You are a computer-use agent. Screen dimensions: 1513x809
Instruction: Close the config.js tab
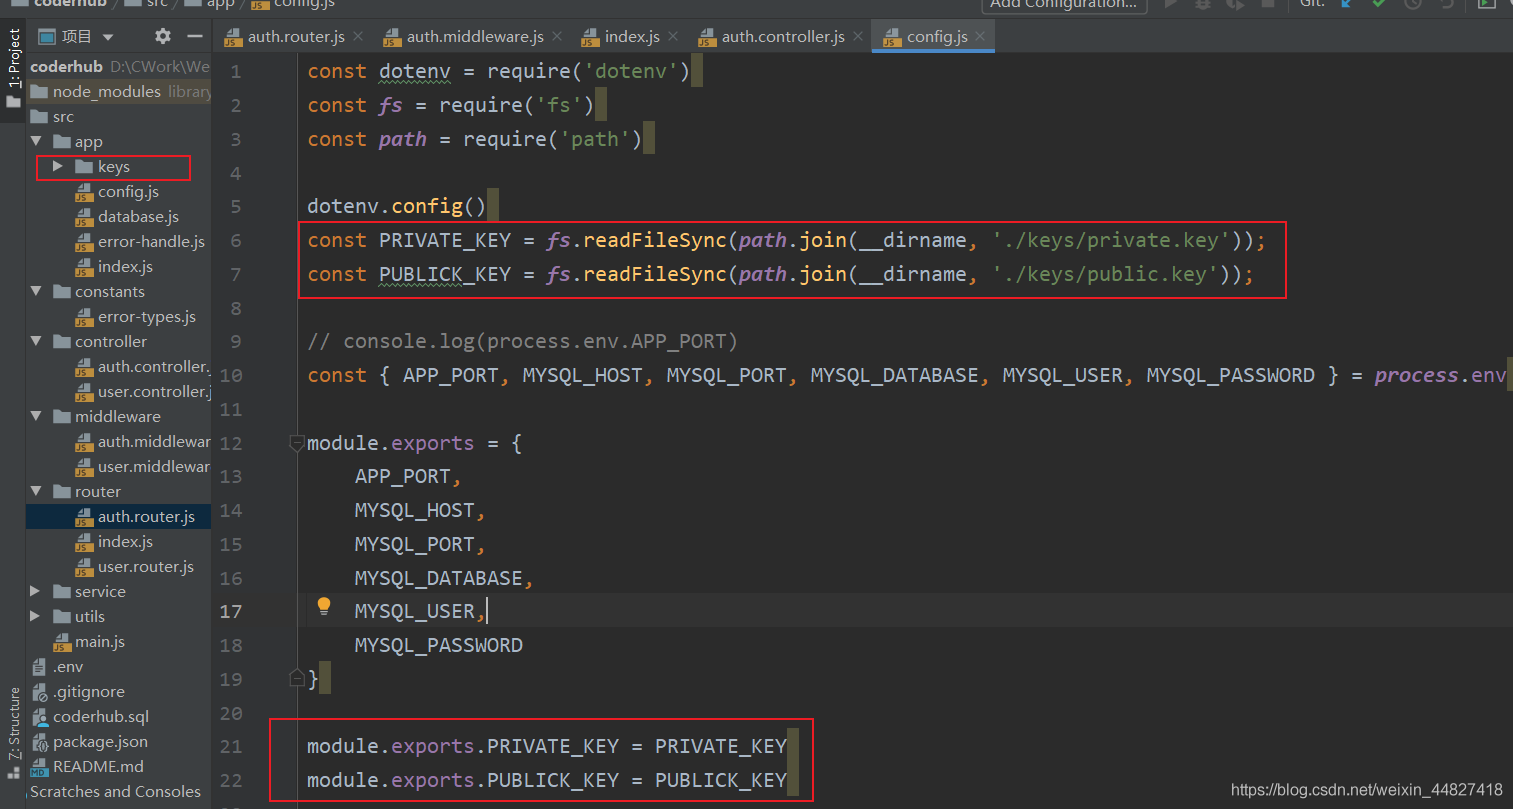click(980, 36)
